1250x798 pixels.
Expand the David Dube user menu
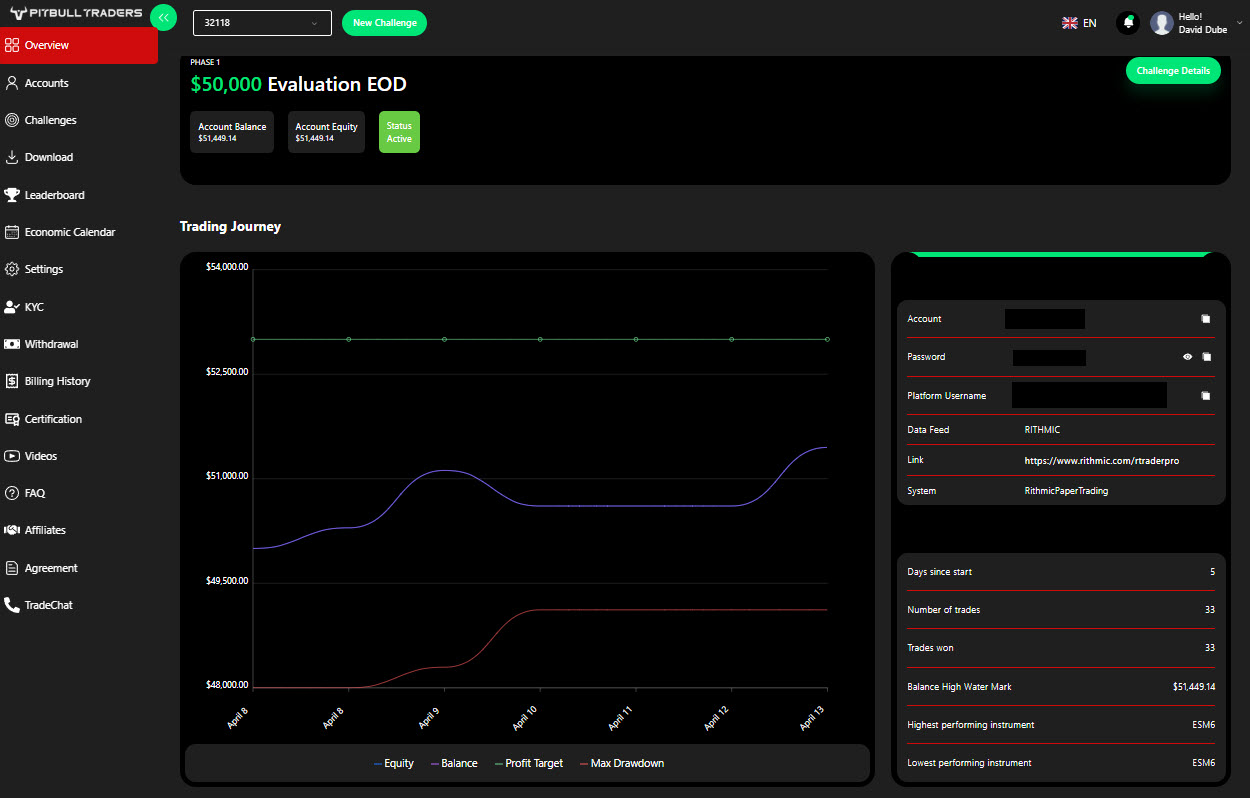point(1240,23)
